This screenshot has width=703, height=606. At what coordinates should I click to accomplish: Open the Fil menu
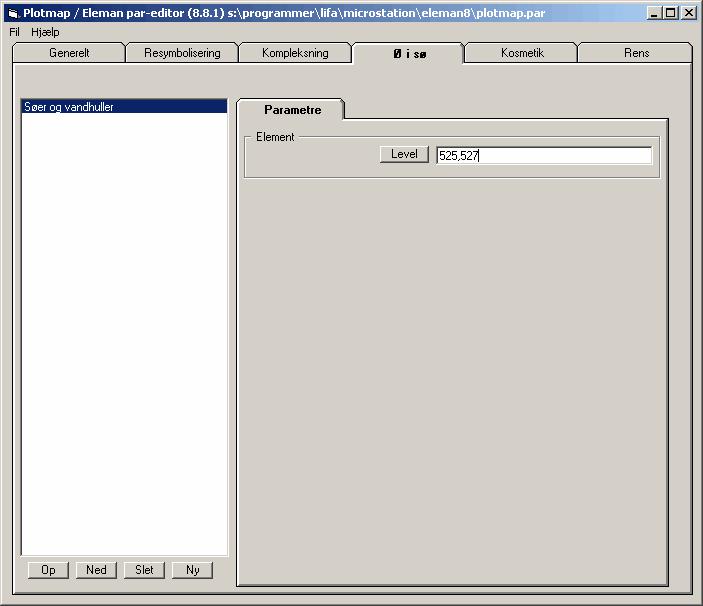[x=14, y=32]
